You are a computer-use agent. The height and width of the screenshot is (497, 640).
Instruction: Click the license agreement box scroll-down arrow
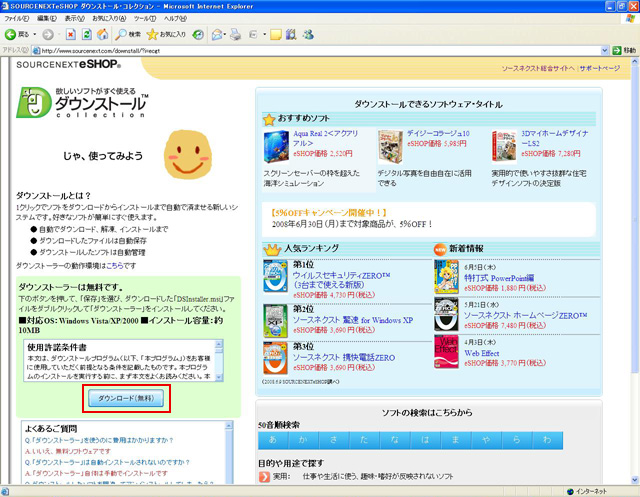[219, 377]
